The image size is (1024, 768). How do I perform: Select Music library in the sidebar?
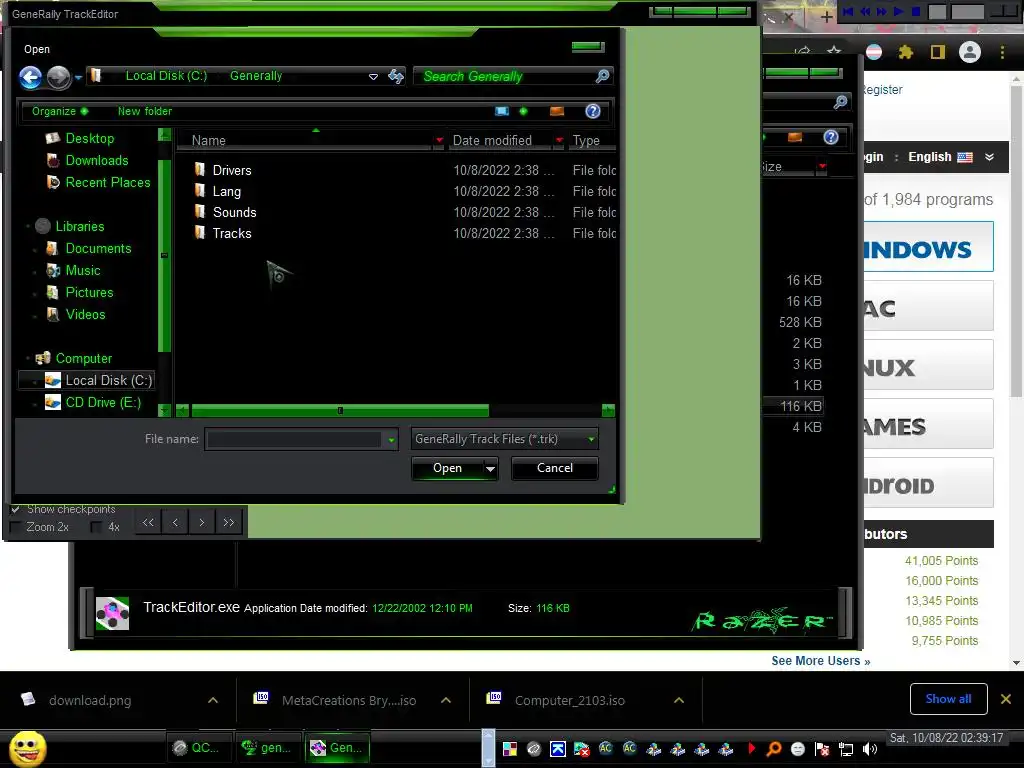click(83, 270)
